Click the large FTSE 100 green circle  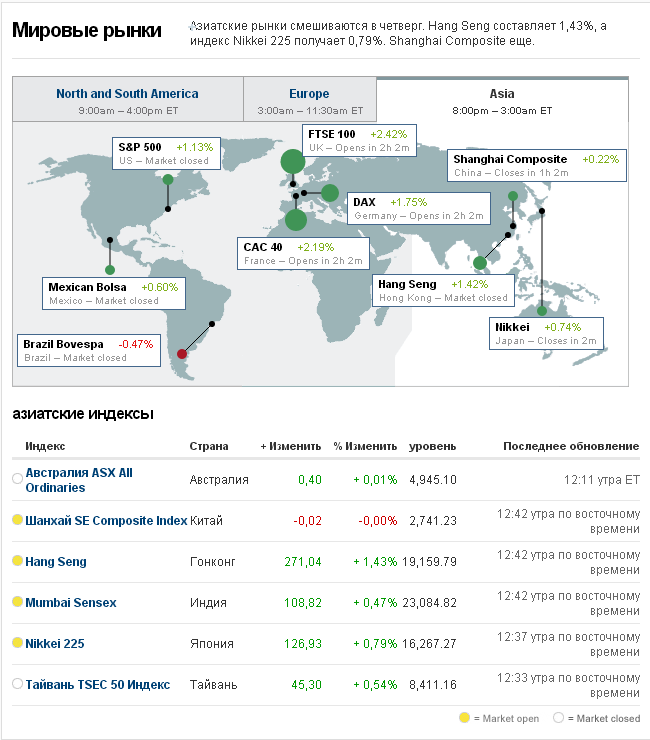(x=293, y=161)
